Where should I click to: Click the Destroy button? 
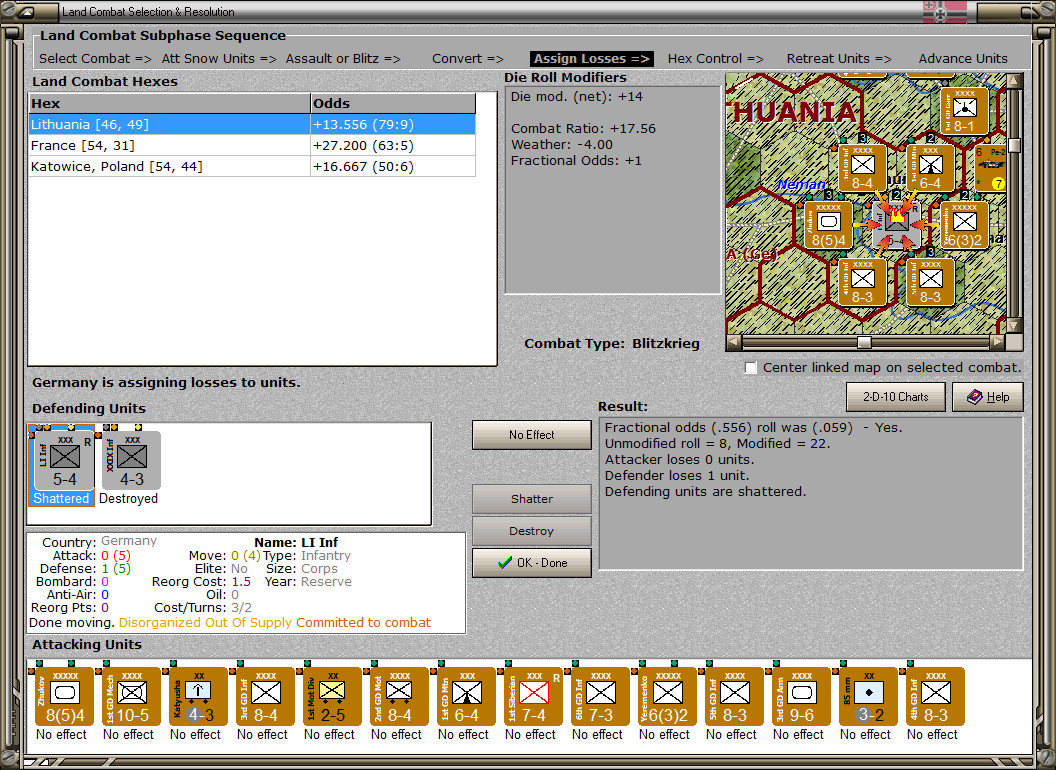pyautogui.click(x=532, y=531)
